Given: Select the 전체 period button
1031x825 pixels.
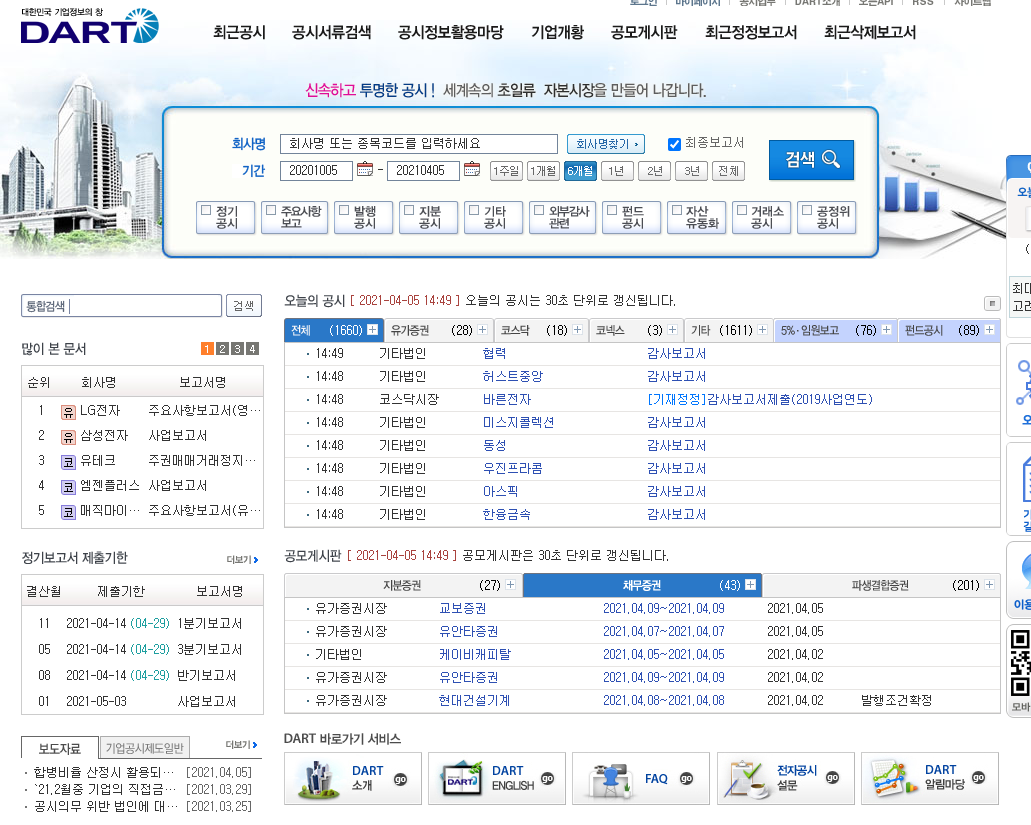Looking at the screenshot, I should pyautogui.click(x=729, y=171).
